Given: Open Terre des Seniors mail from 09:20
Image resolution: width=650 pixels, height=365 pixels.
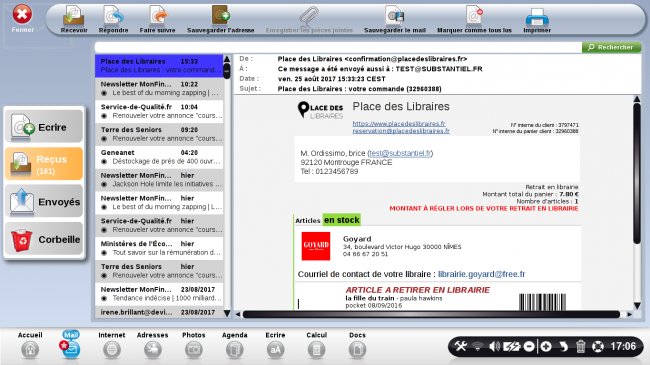Looking at the screenshot, I should (159, 134).
